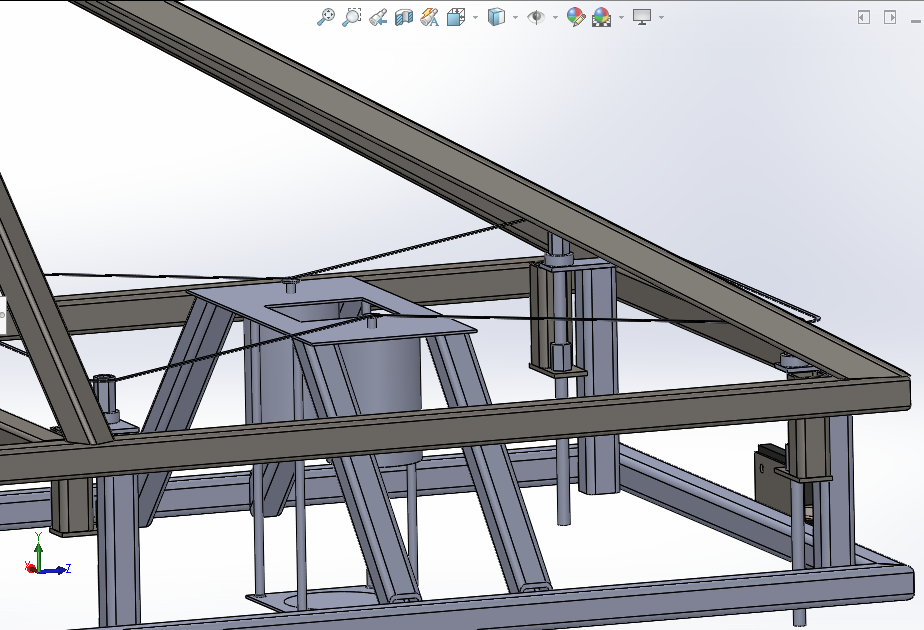Viewport: 924px width, 630px height.
Task: Select the Zoom to Area tool
Action: click(x=351, y=17)
